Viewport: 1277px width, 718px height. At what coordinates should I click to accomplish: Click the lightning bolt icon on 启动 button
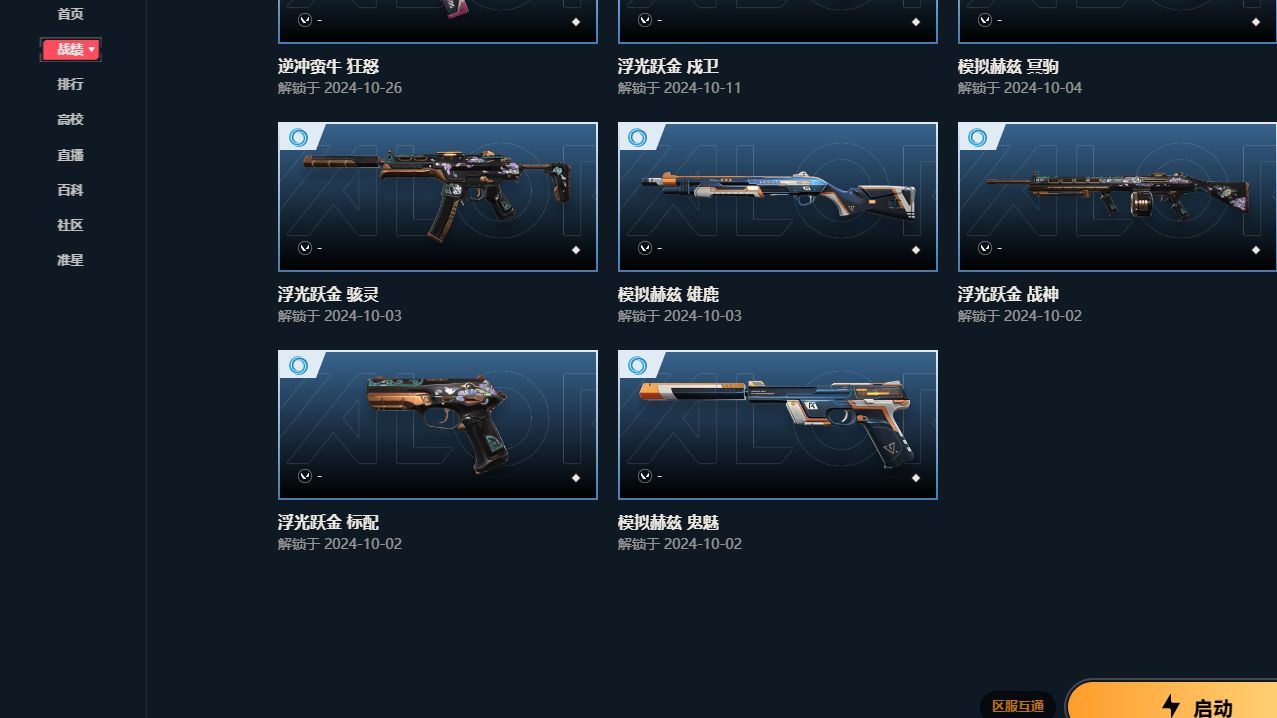pyautogui.click(x=1171, y=706)
